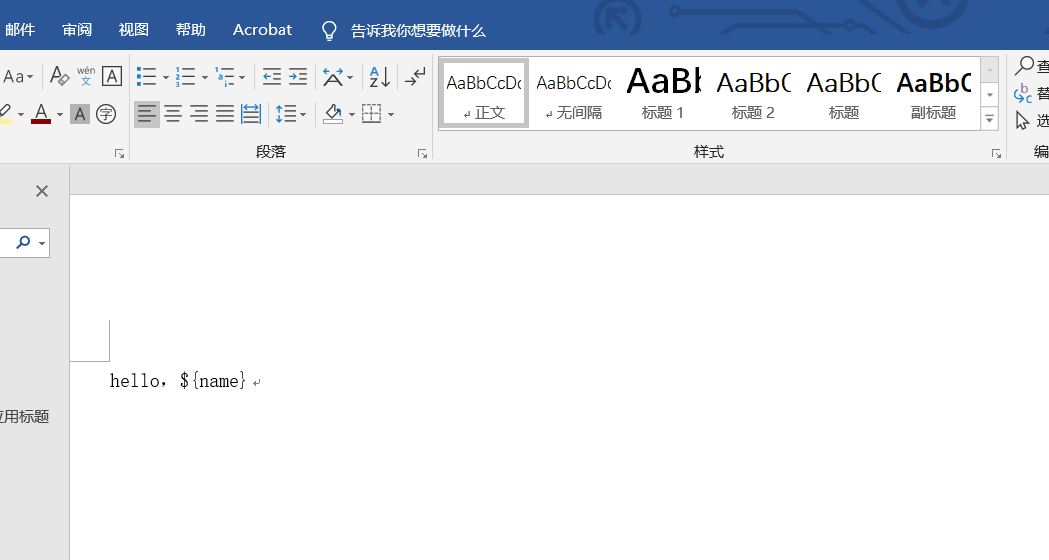Apply distributed alignment
The width and height of the screenshot is (1049, 560).
pyautogui.click(x=251, y=114)
